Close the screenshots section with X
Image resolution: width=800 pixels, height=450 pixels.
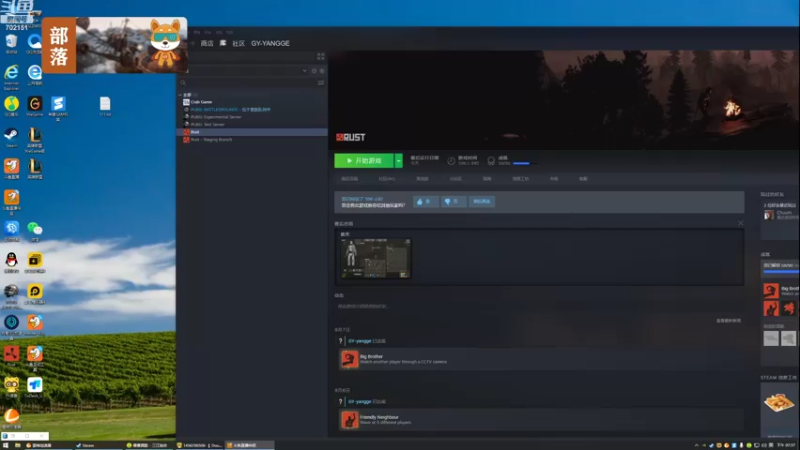click(740, 223)
